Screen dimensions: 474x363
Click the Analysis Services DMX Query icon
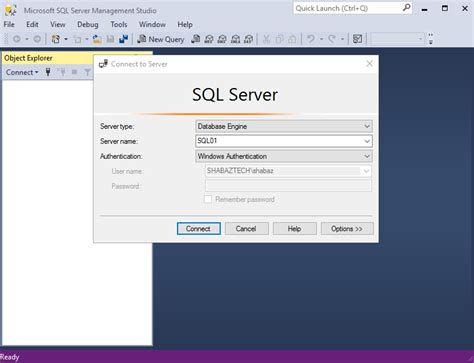click(222, 39)
